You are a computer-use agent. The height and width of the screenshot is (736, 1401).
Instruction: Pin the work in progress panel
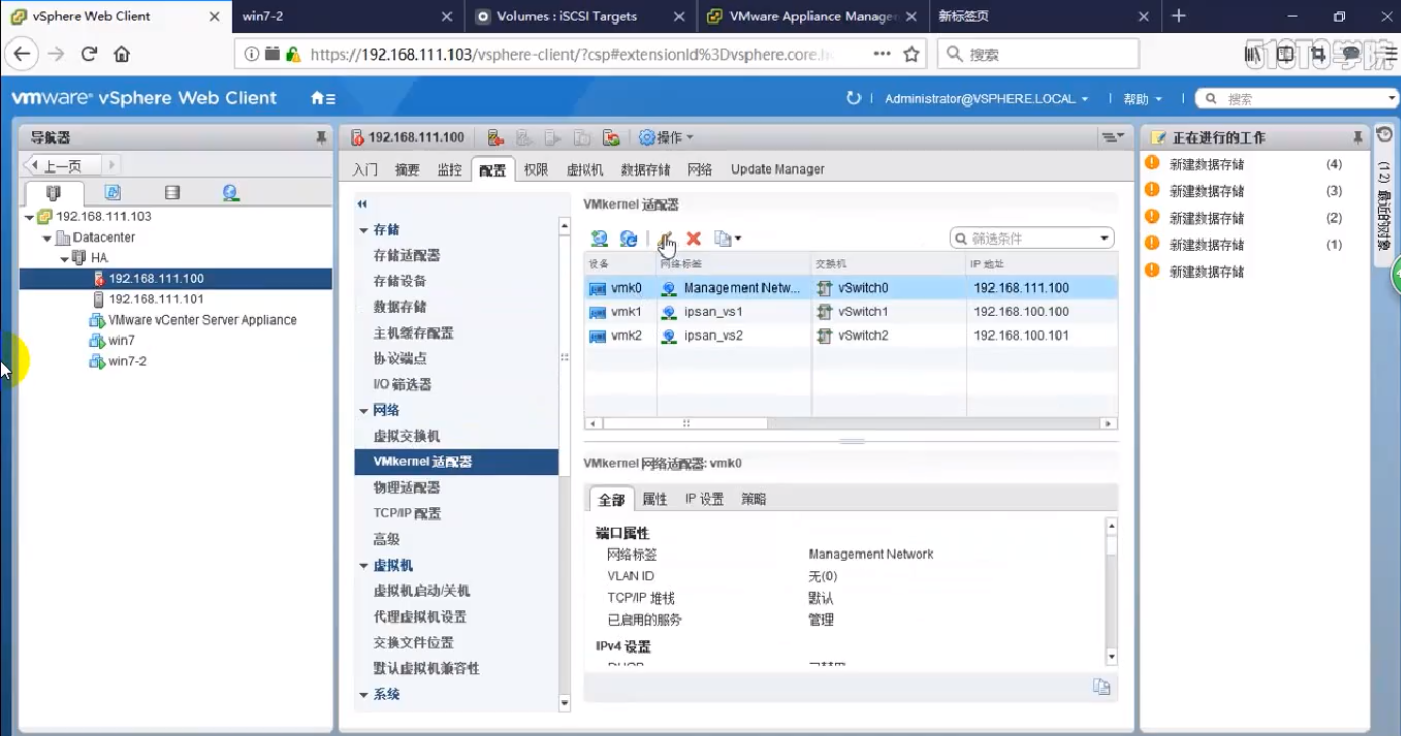click(x=1357, y=137)
